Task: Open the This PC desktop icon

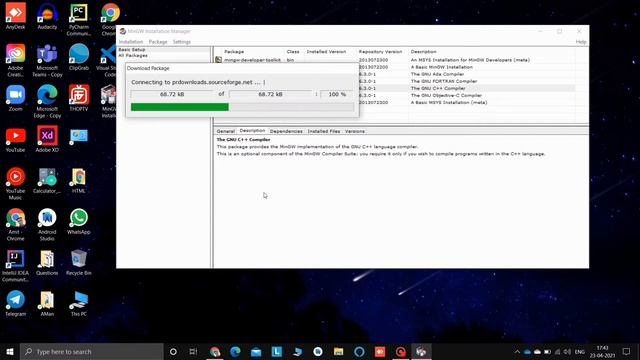Action: 78,303
